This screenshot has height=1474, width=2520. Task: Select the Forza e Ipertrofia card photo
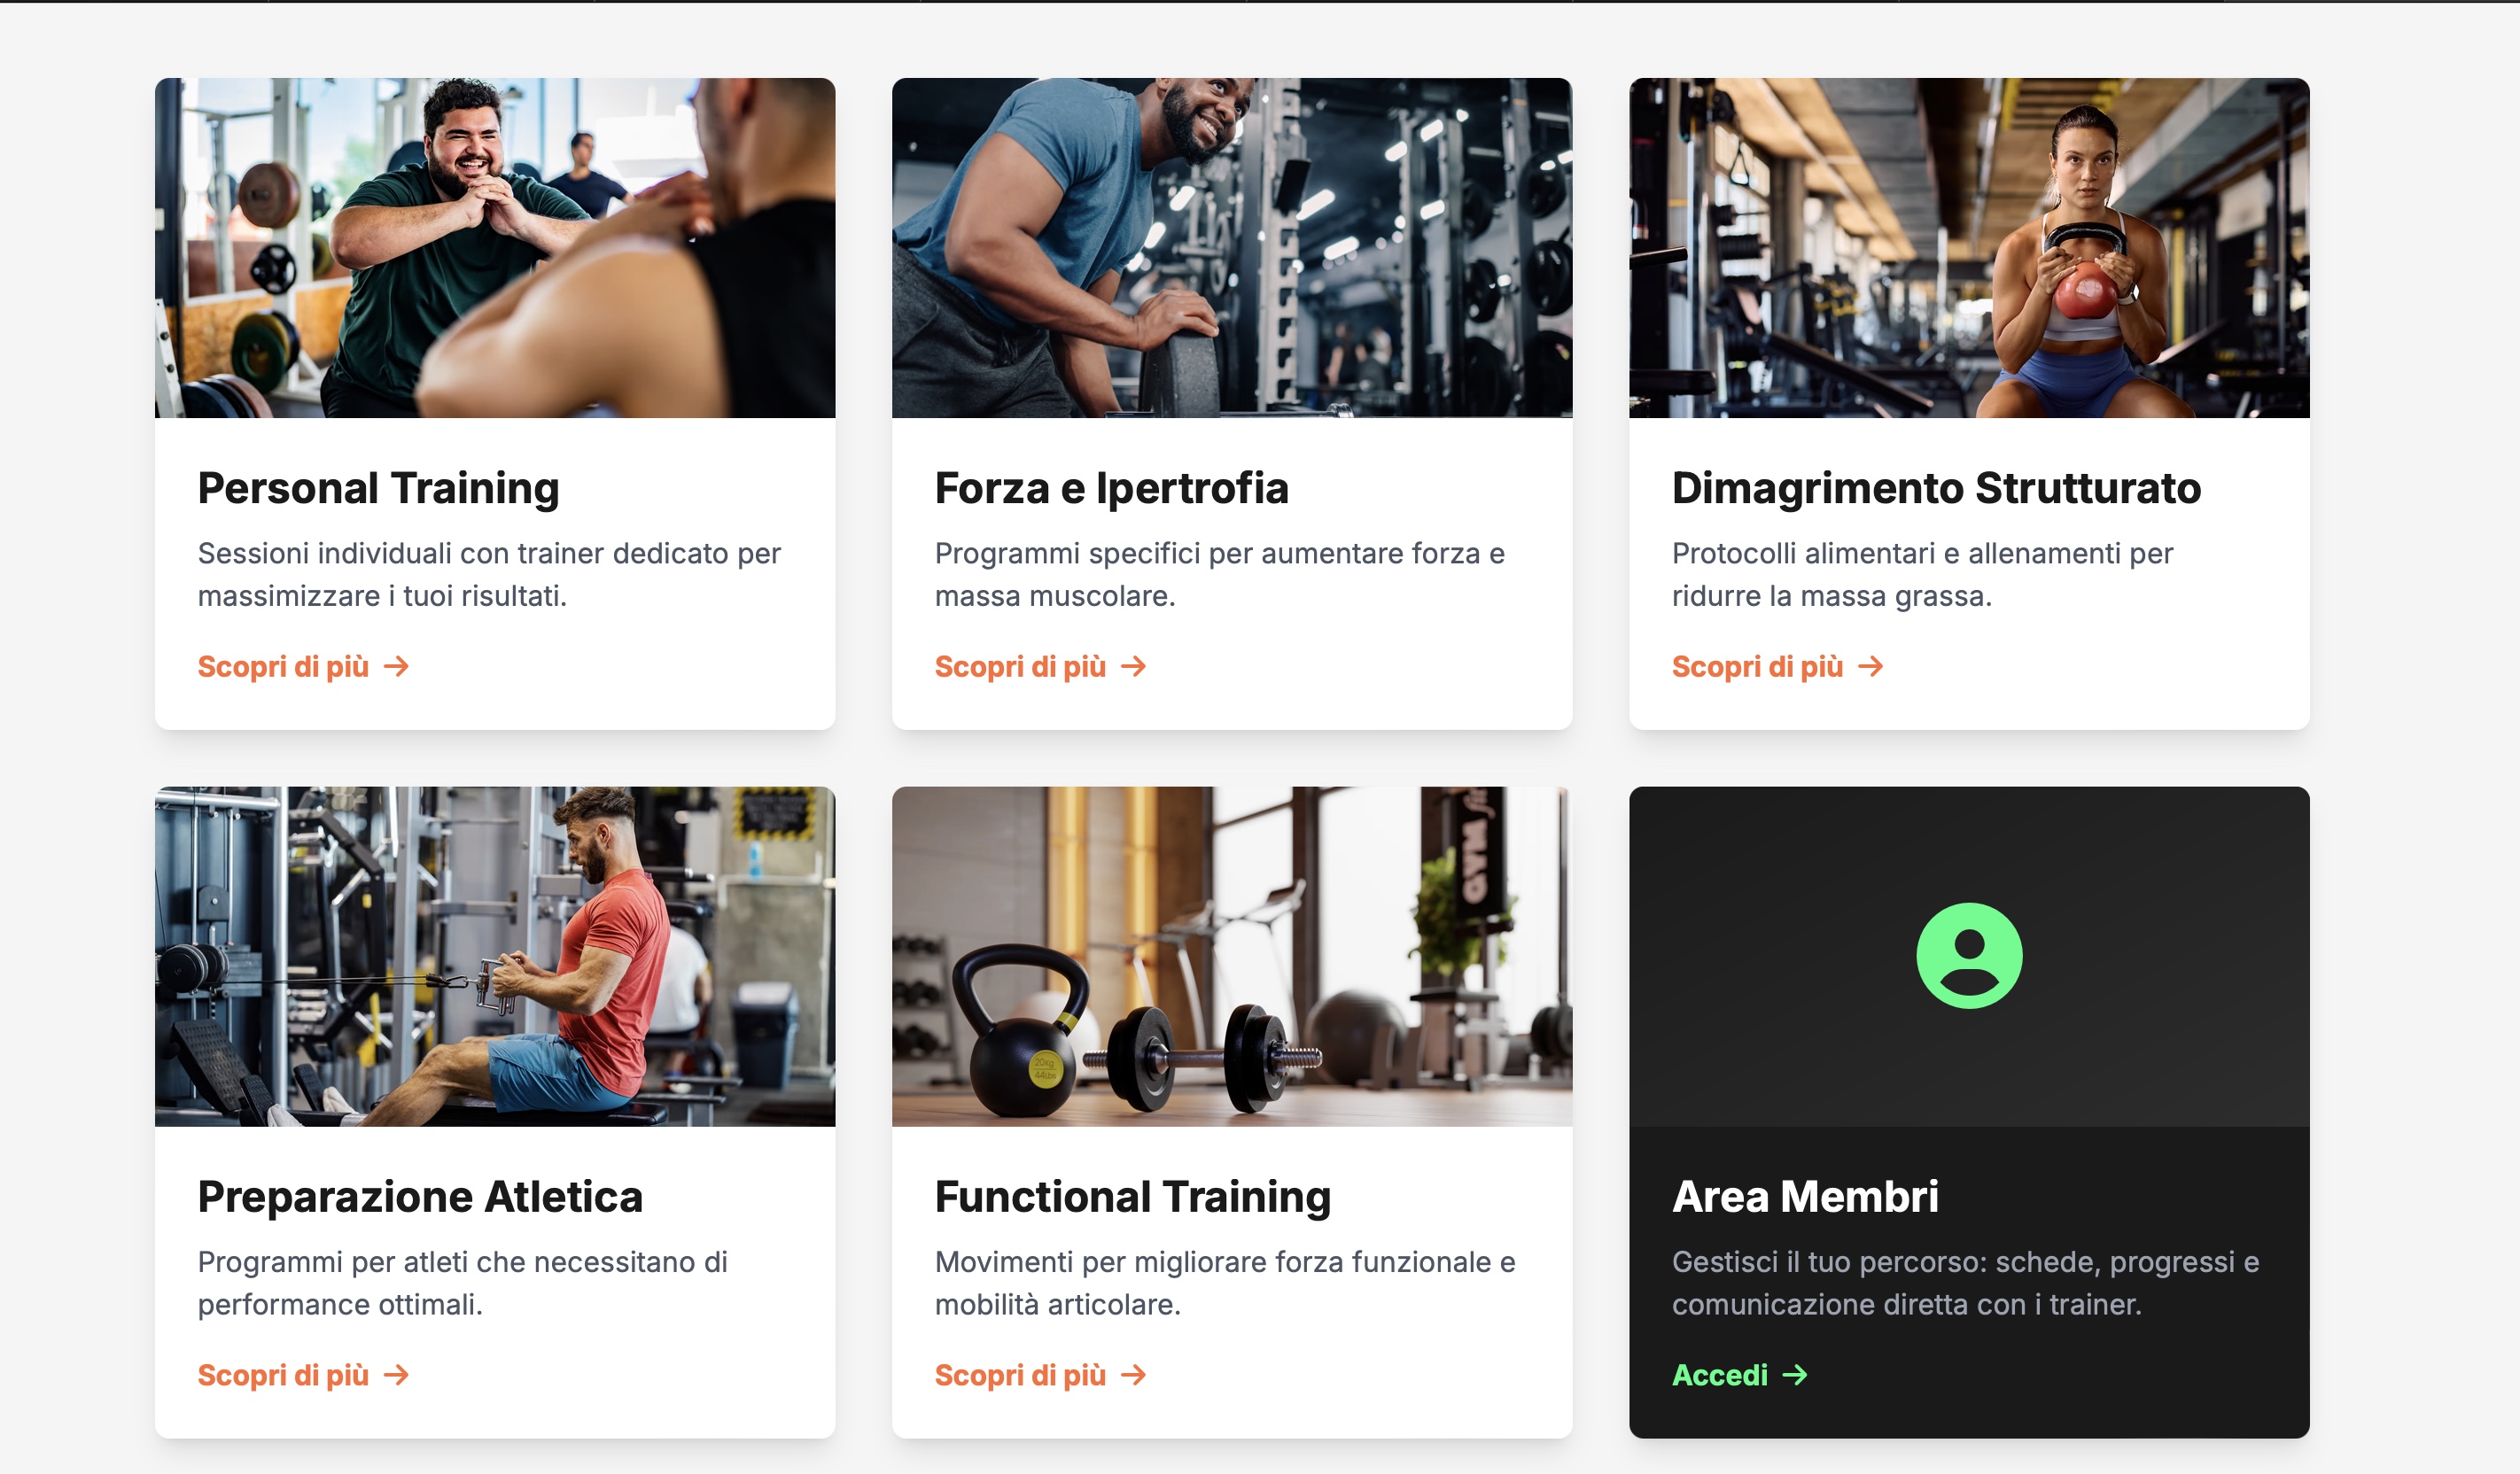[x=1231, y=247]
